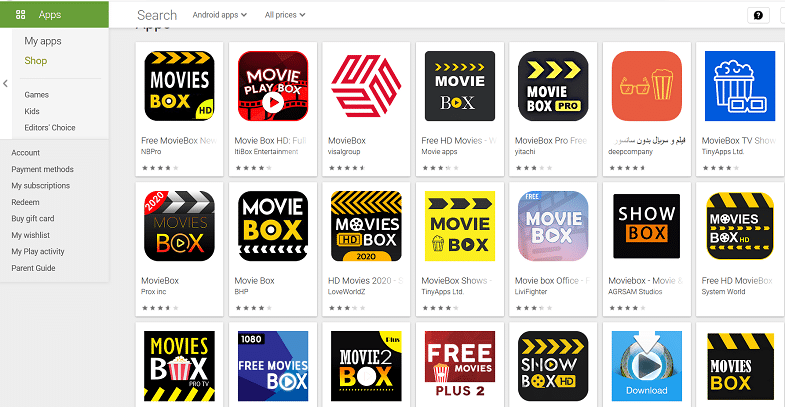Open orange popcorn glasses icon by deepcompany
Viewport: 785px width, 407px height.
(x=647, y=86)
